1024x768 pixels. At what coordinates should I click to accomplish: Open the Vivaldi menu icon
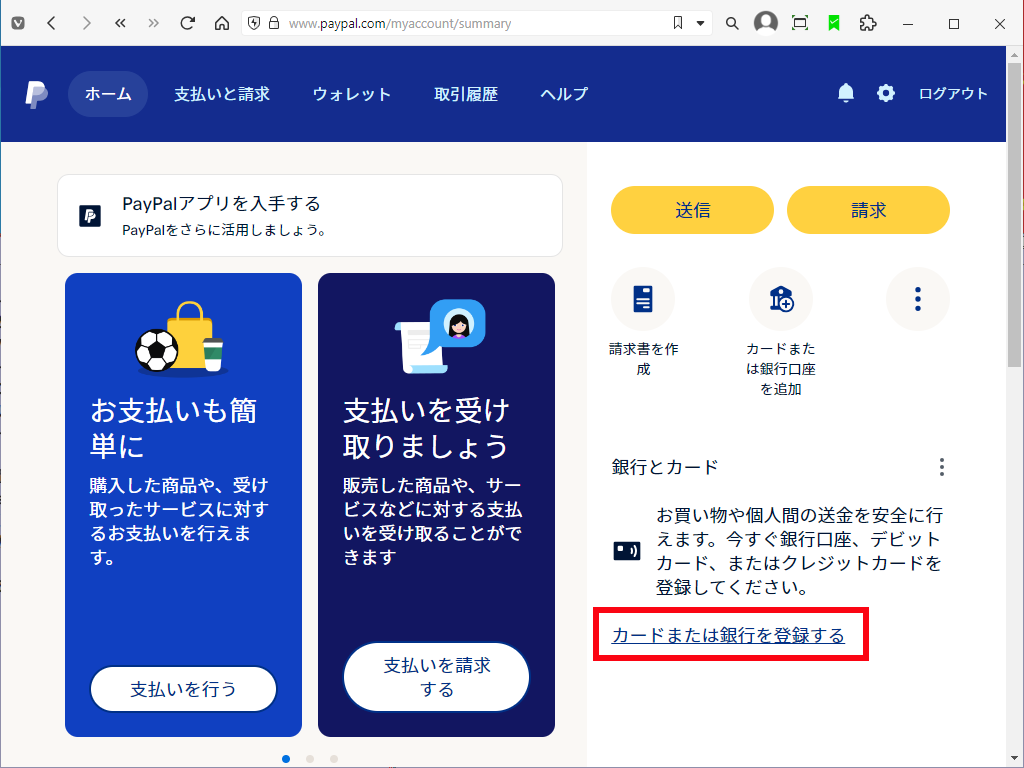coord(18,24)
